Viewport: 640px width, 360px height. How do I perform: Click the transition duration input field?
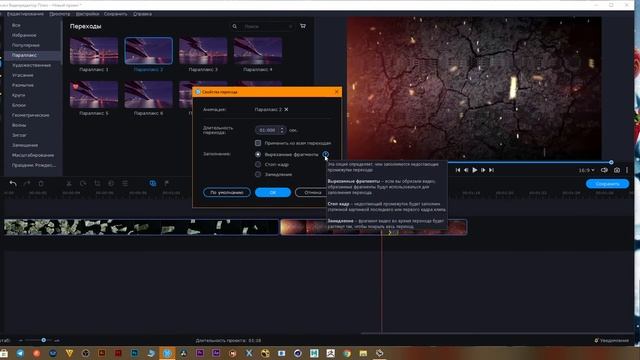[267, 130]
